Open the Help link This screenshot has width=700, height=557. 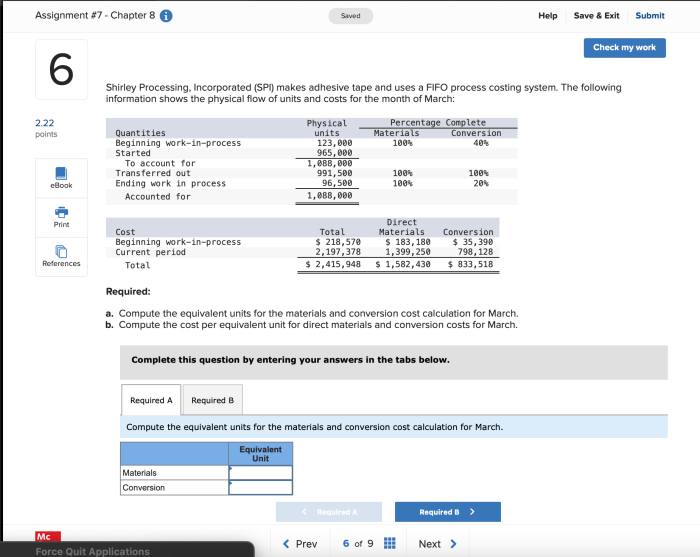point(548,16)
